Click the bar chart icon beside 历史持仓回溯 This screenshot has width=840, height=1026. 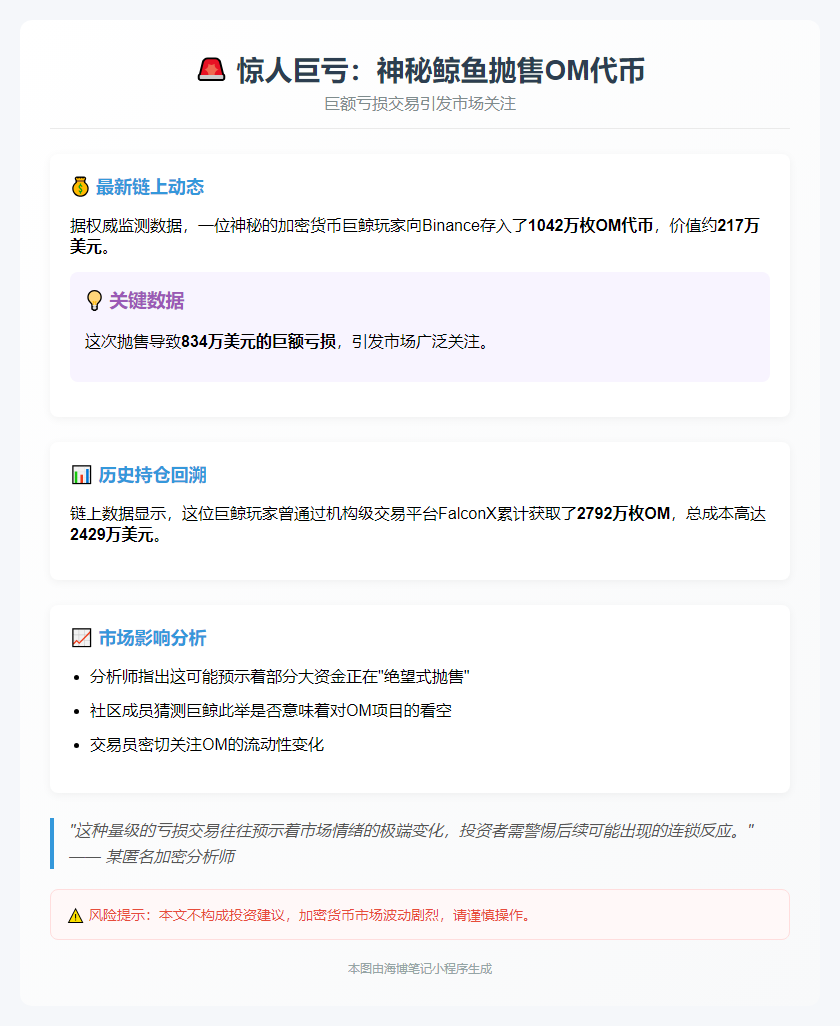[x=81, y=475]
